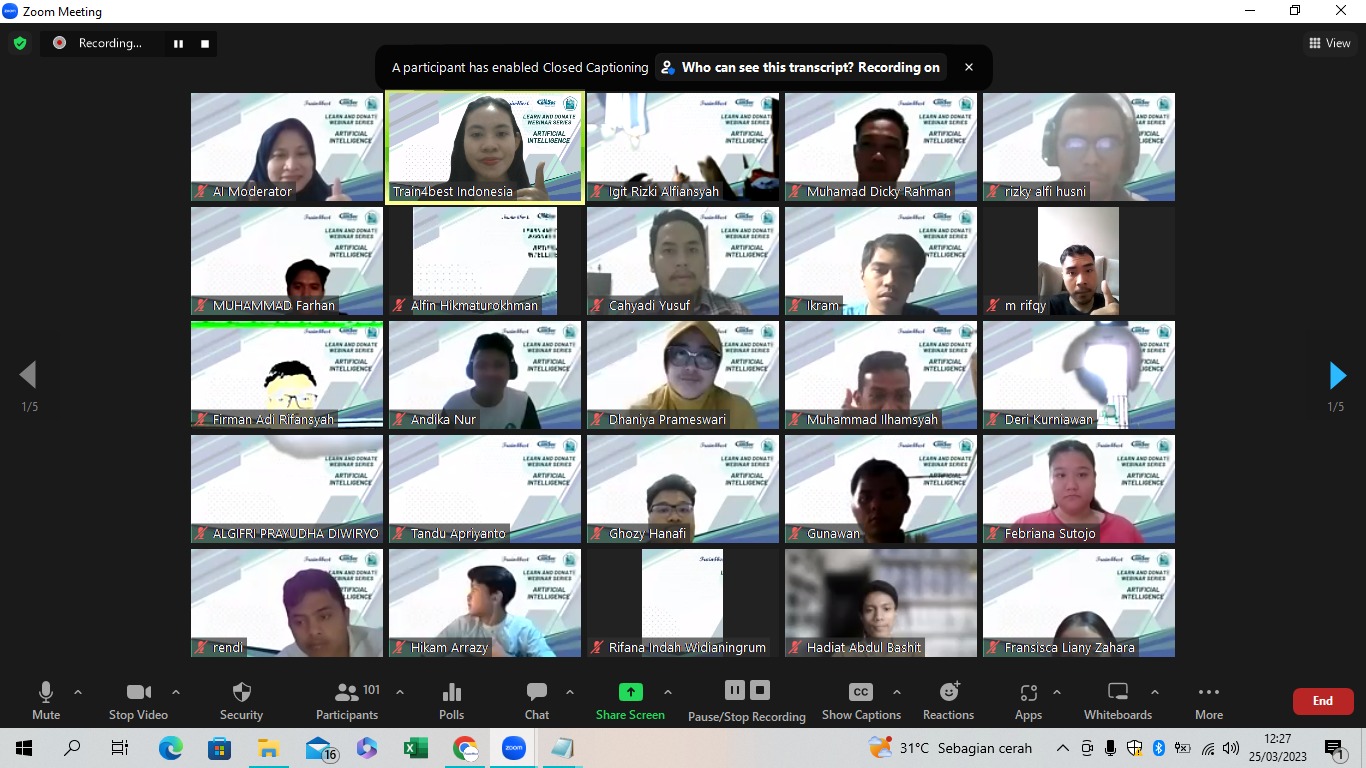Go to next page of participant videos

pos(1337,376)
